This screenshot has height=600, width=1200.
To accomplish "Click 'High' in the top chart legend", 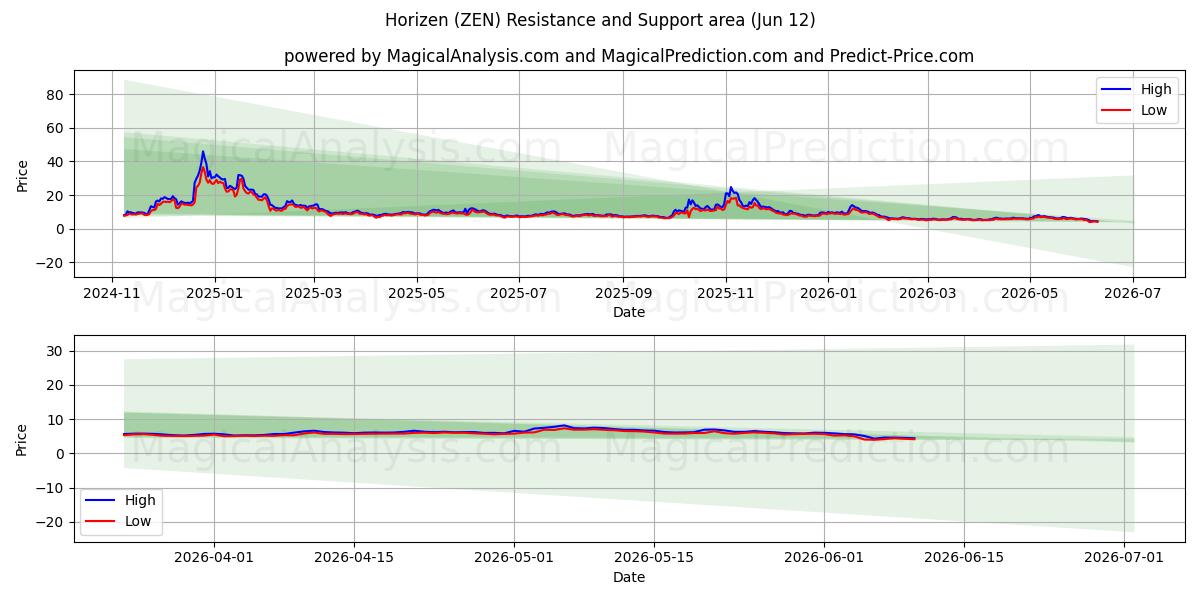I will pyautogui.click(x=1156, y=89).
